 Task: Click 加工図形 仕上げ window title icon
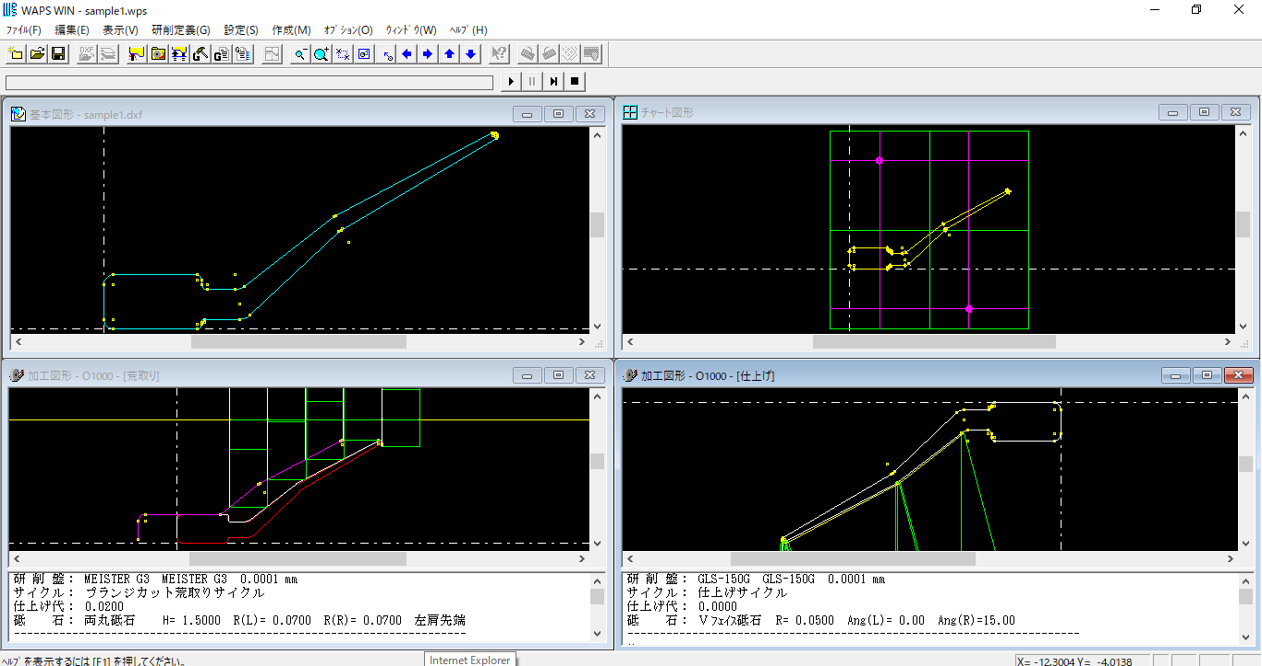(x=631, y=376)
